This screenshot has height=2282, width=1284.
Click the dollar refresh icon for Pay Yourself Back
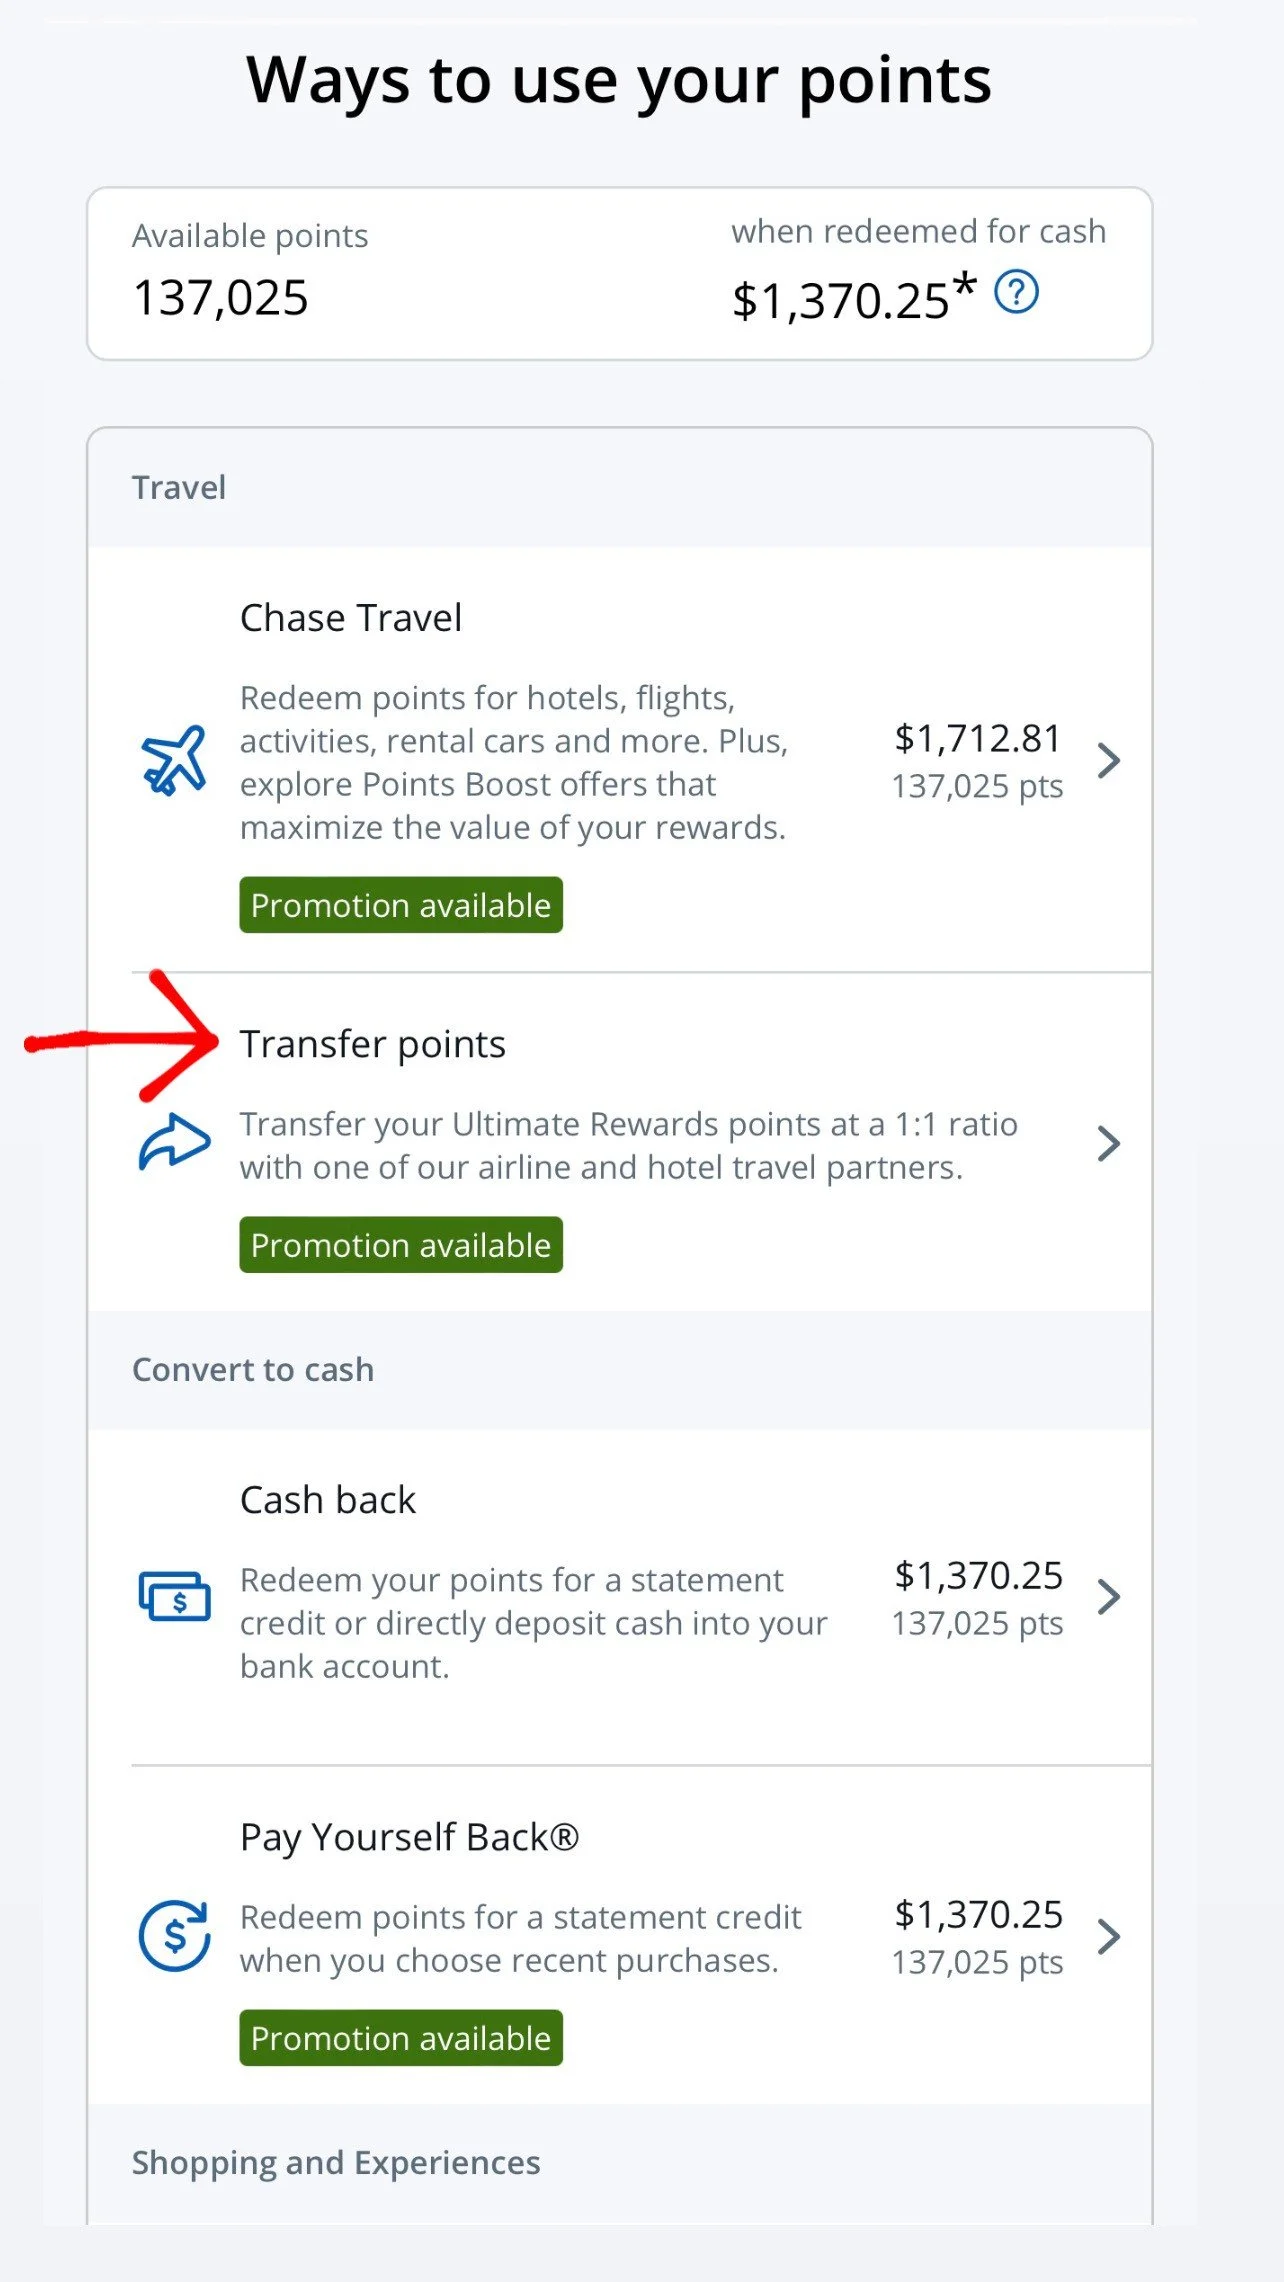(175, 1936)
